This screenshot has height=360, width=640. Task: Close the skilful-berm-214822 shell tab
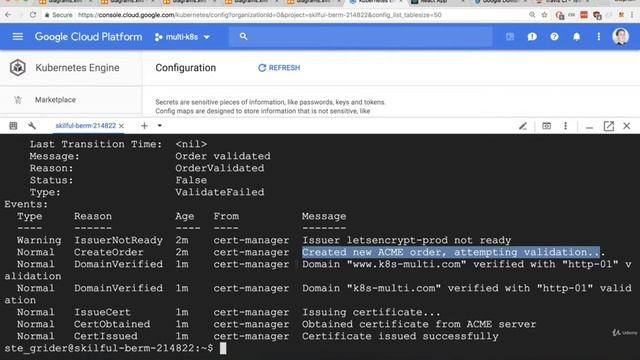[121, 126]
